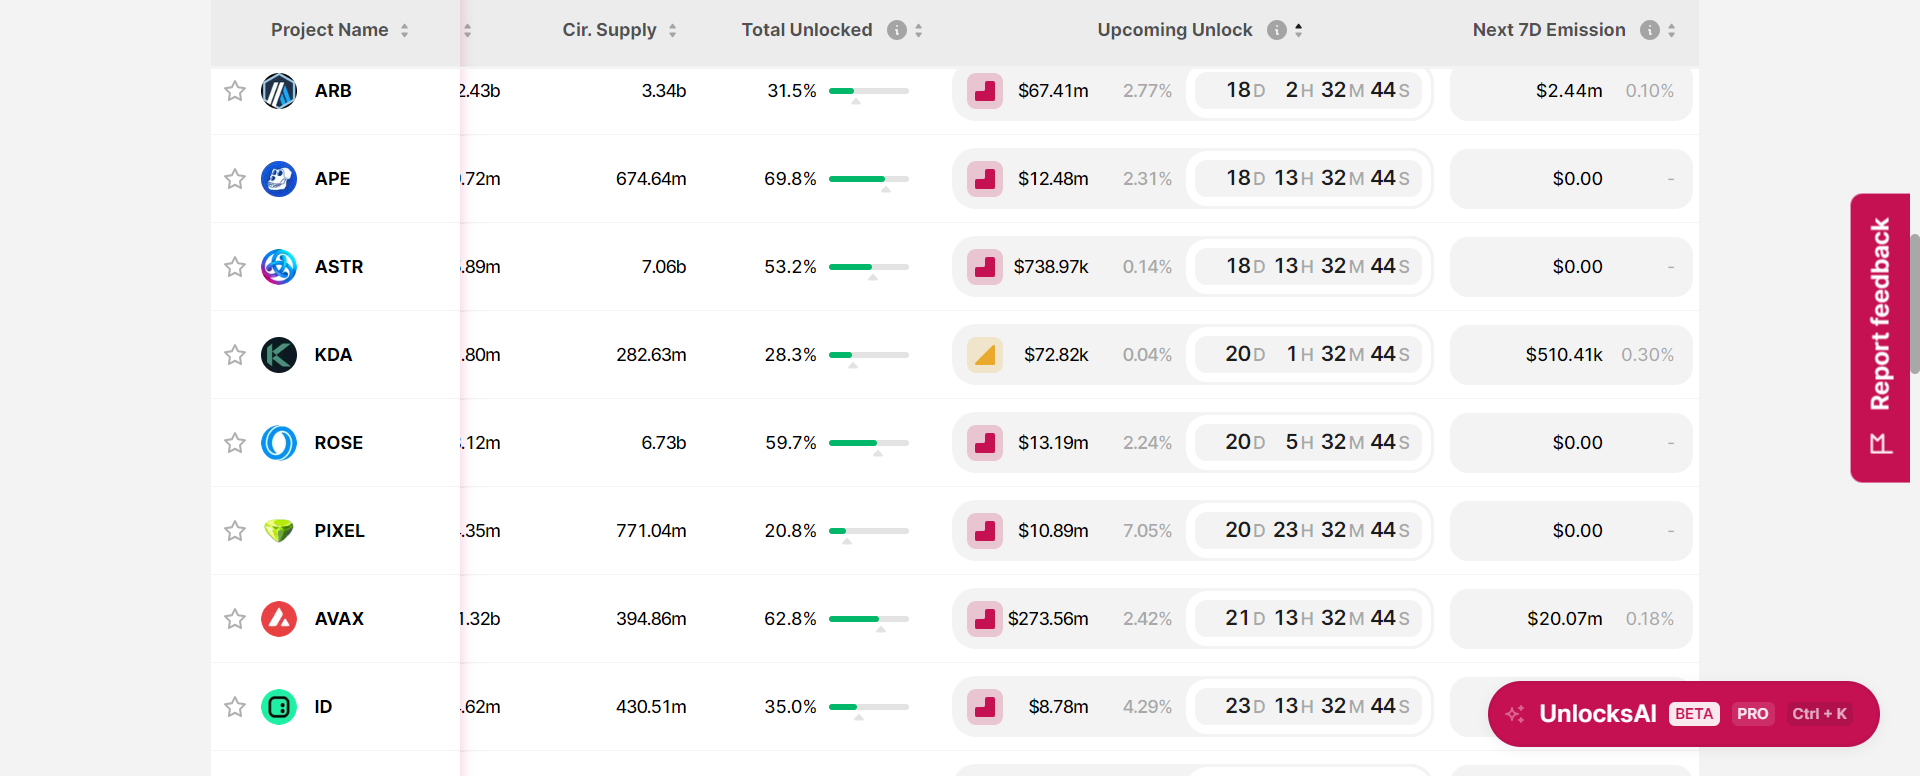The width and height of the screenshot is (1920, 776).
Task: Star the PIXEL project as favorite
Action: pyautogui.click(x=235, y=531)
